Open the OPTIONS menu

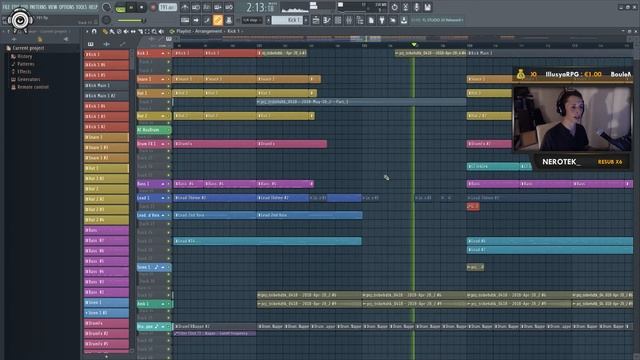coord(67,7)
